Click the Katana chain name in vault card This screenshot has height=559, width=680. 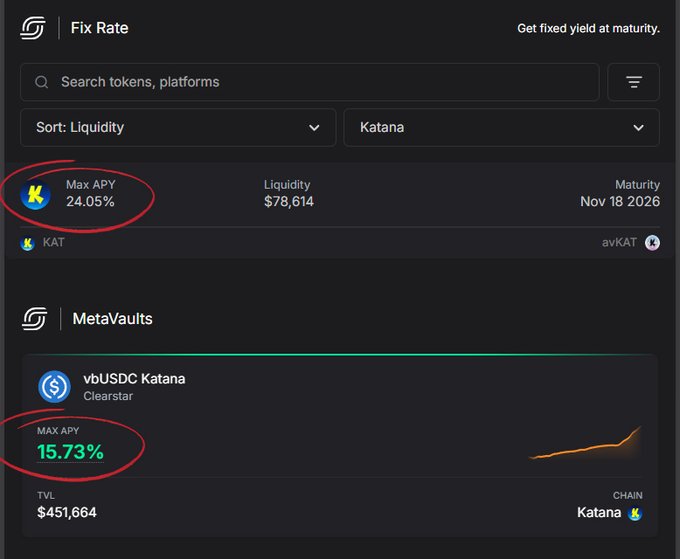599,513
